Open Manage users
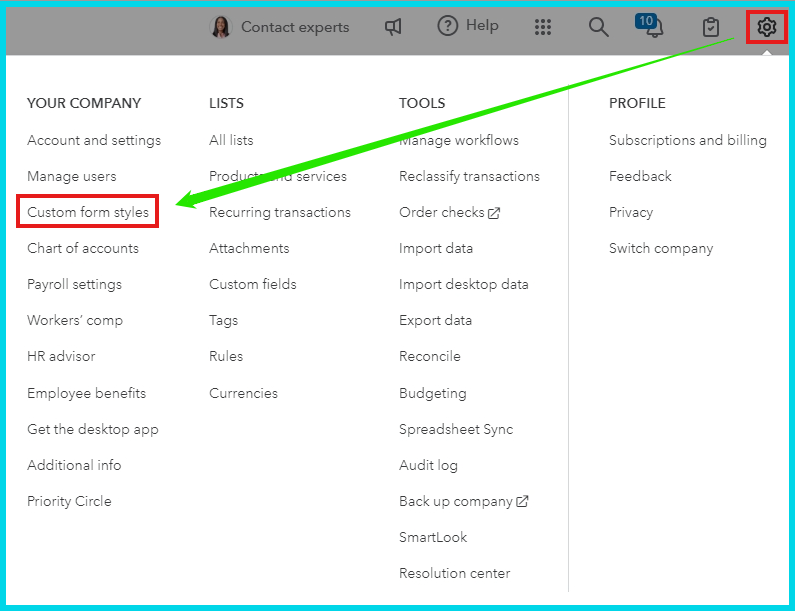The height and width of the screenshot is (611, 795). coord(71,176)
